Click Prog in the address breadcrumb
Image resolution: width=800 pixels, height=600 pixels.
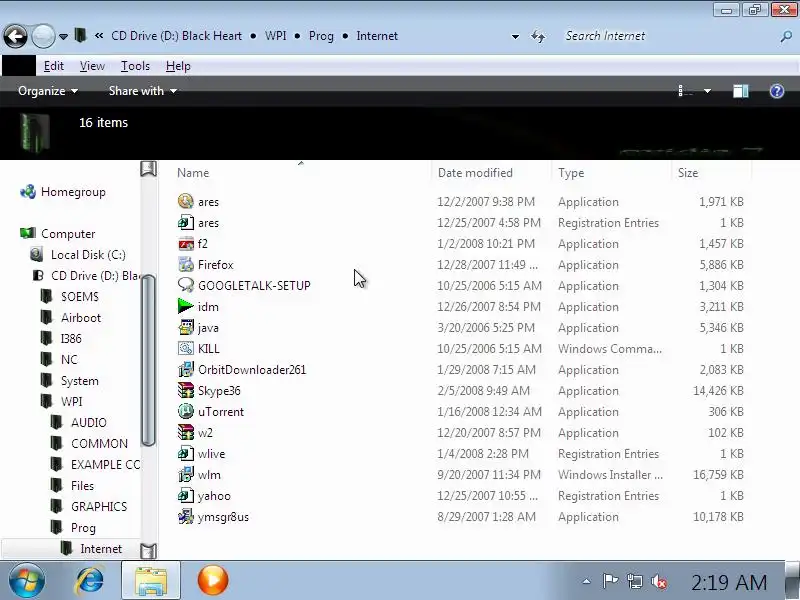click(321, 36)
